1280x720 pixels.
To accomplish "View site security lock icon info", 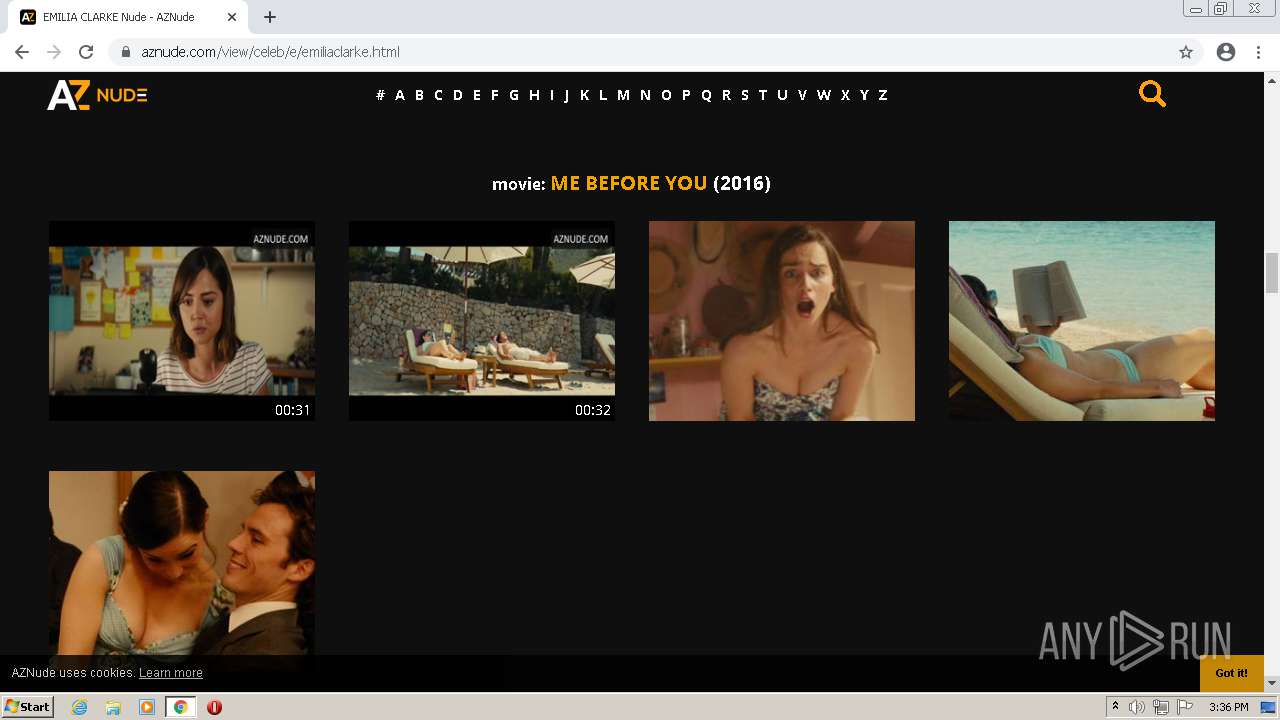I will [x=126, y=52].
